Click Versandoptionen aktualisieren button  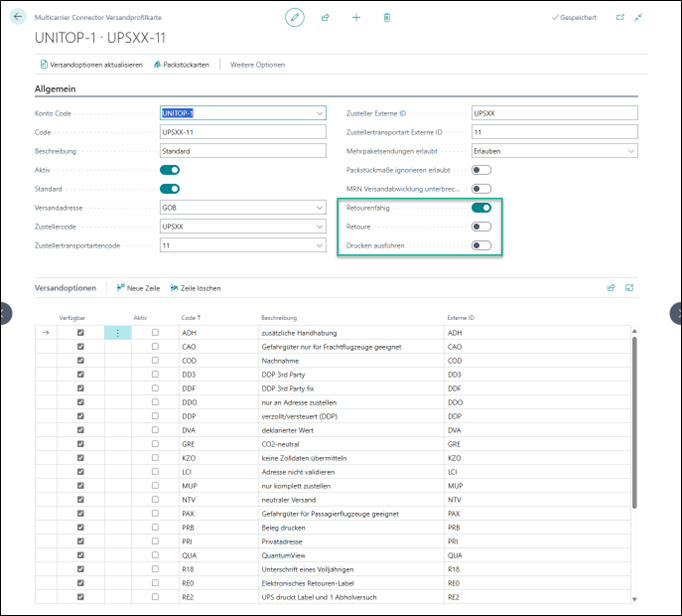[90, 65]
